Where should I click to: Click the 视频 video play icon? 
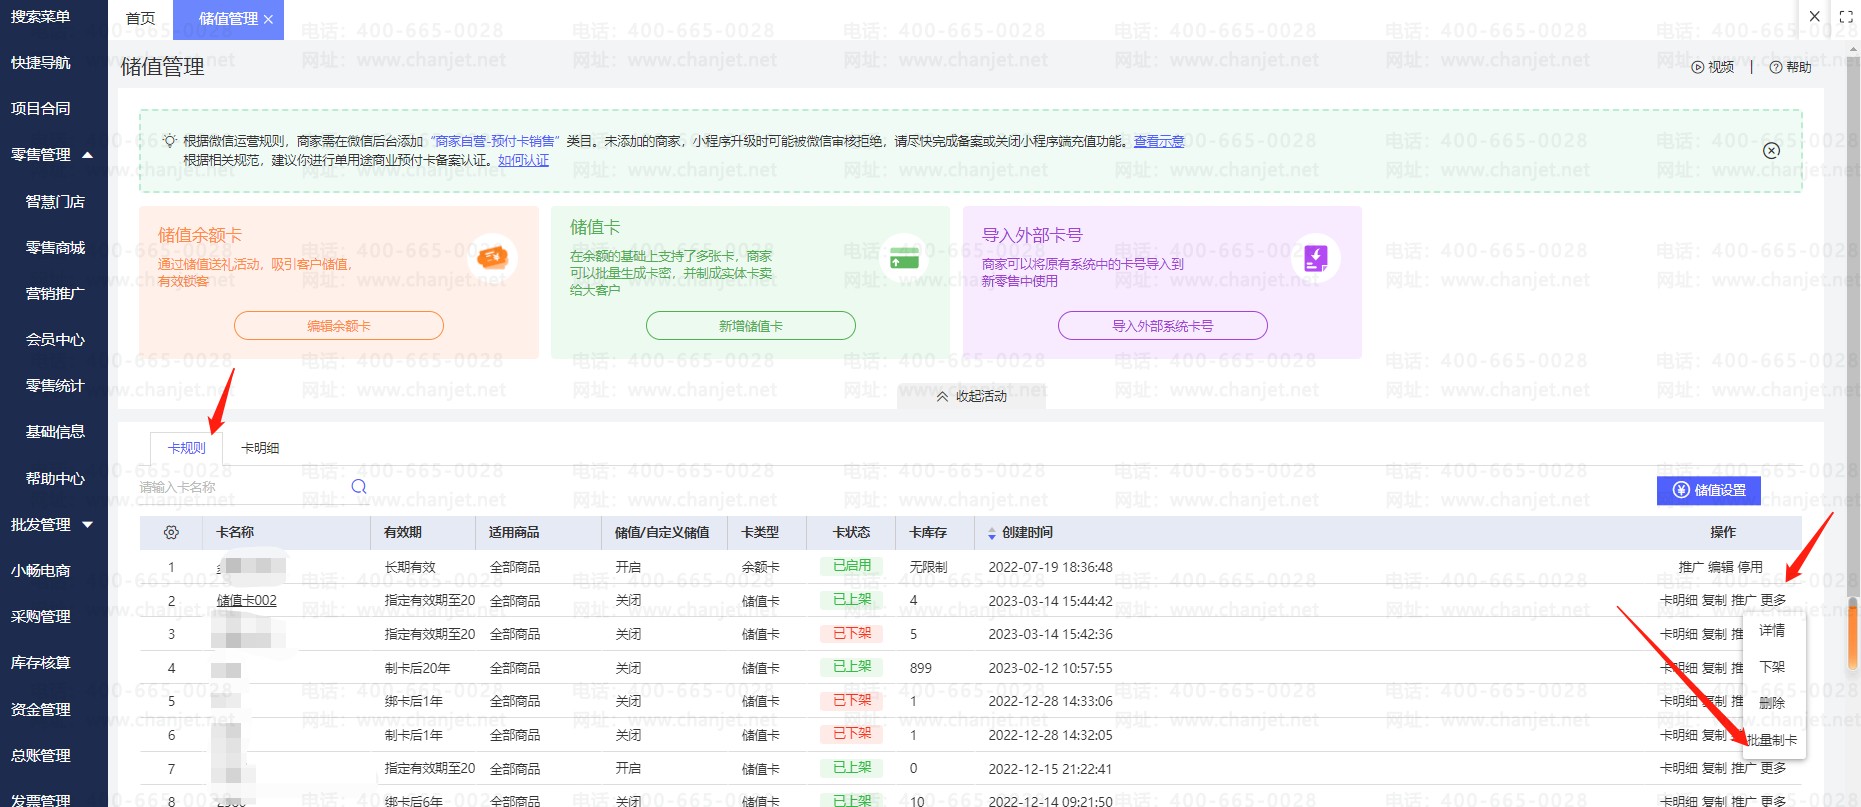(x=1697, y=67)
